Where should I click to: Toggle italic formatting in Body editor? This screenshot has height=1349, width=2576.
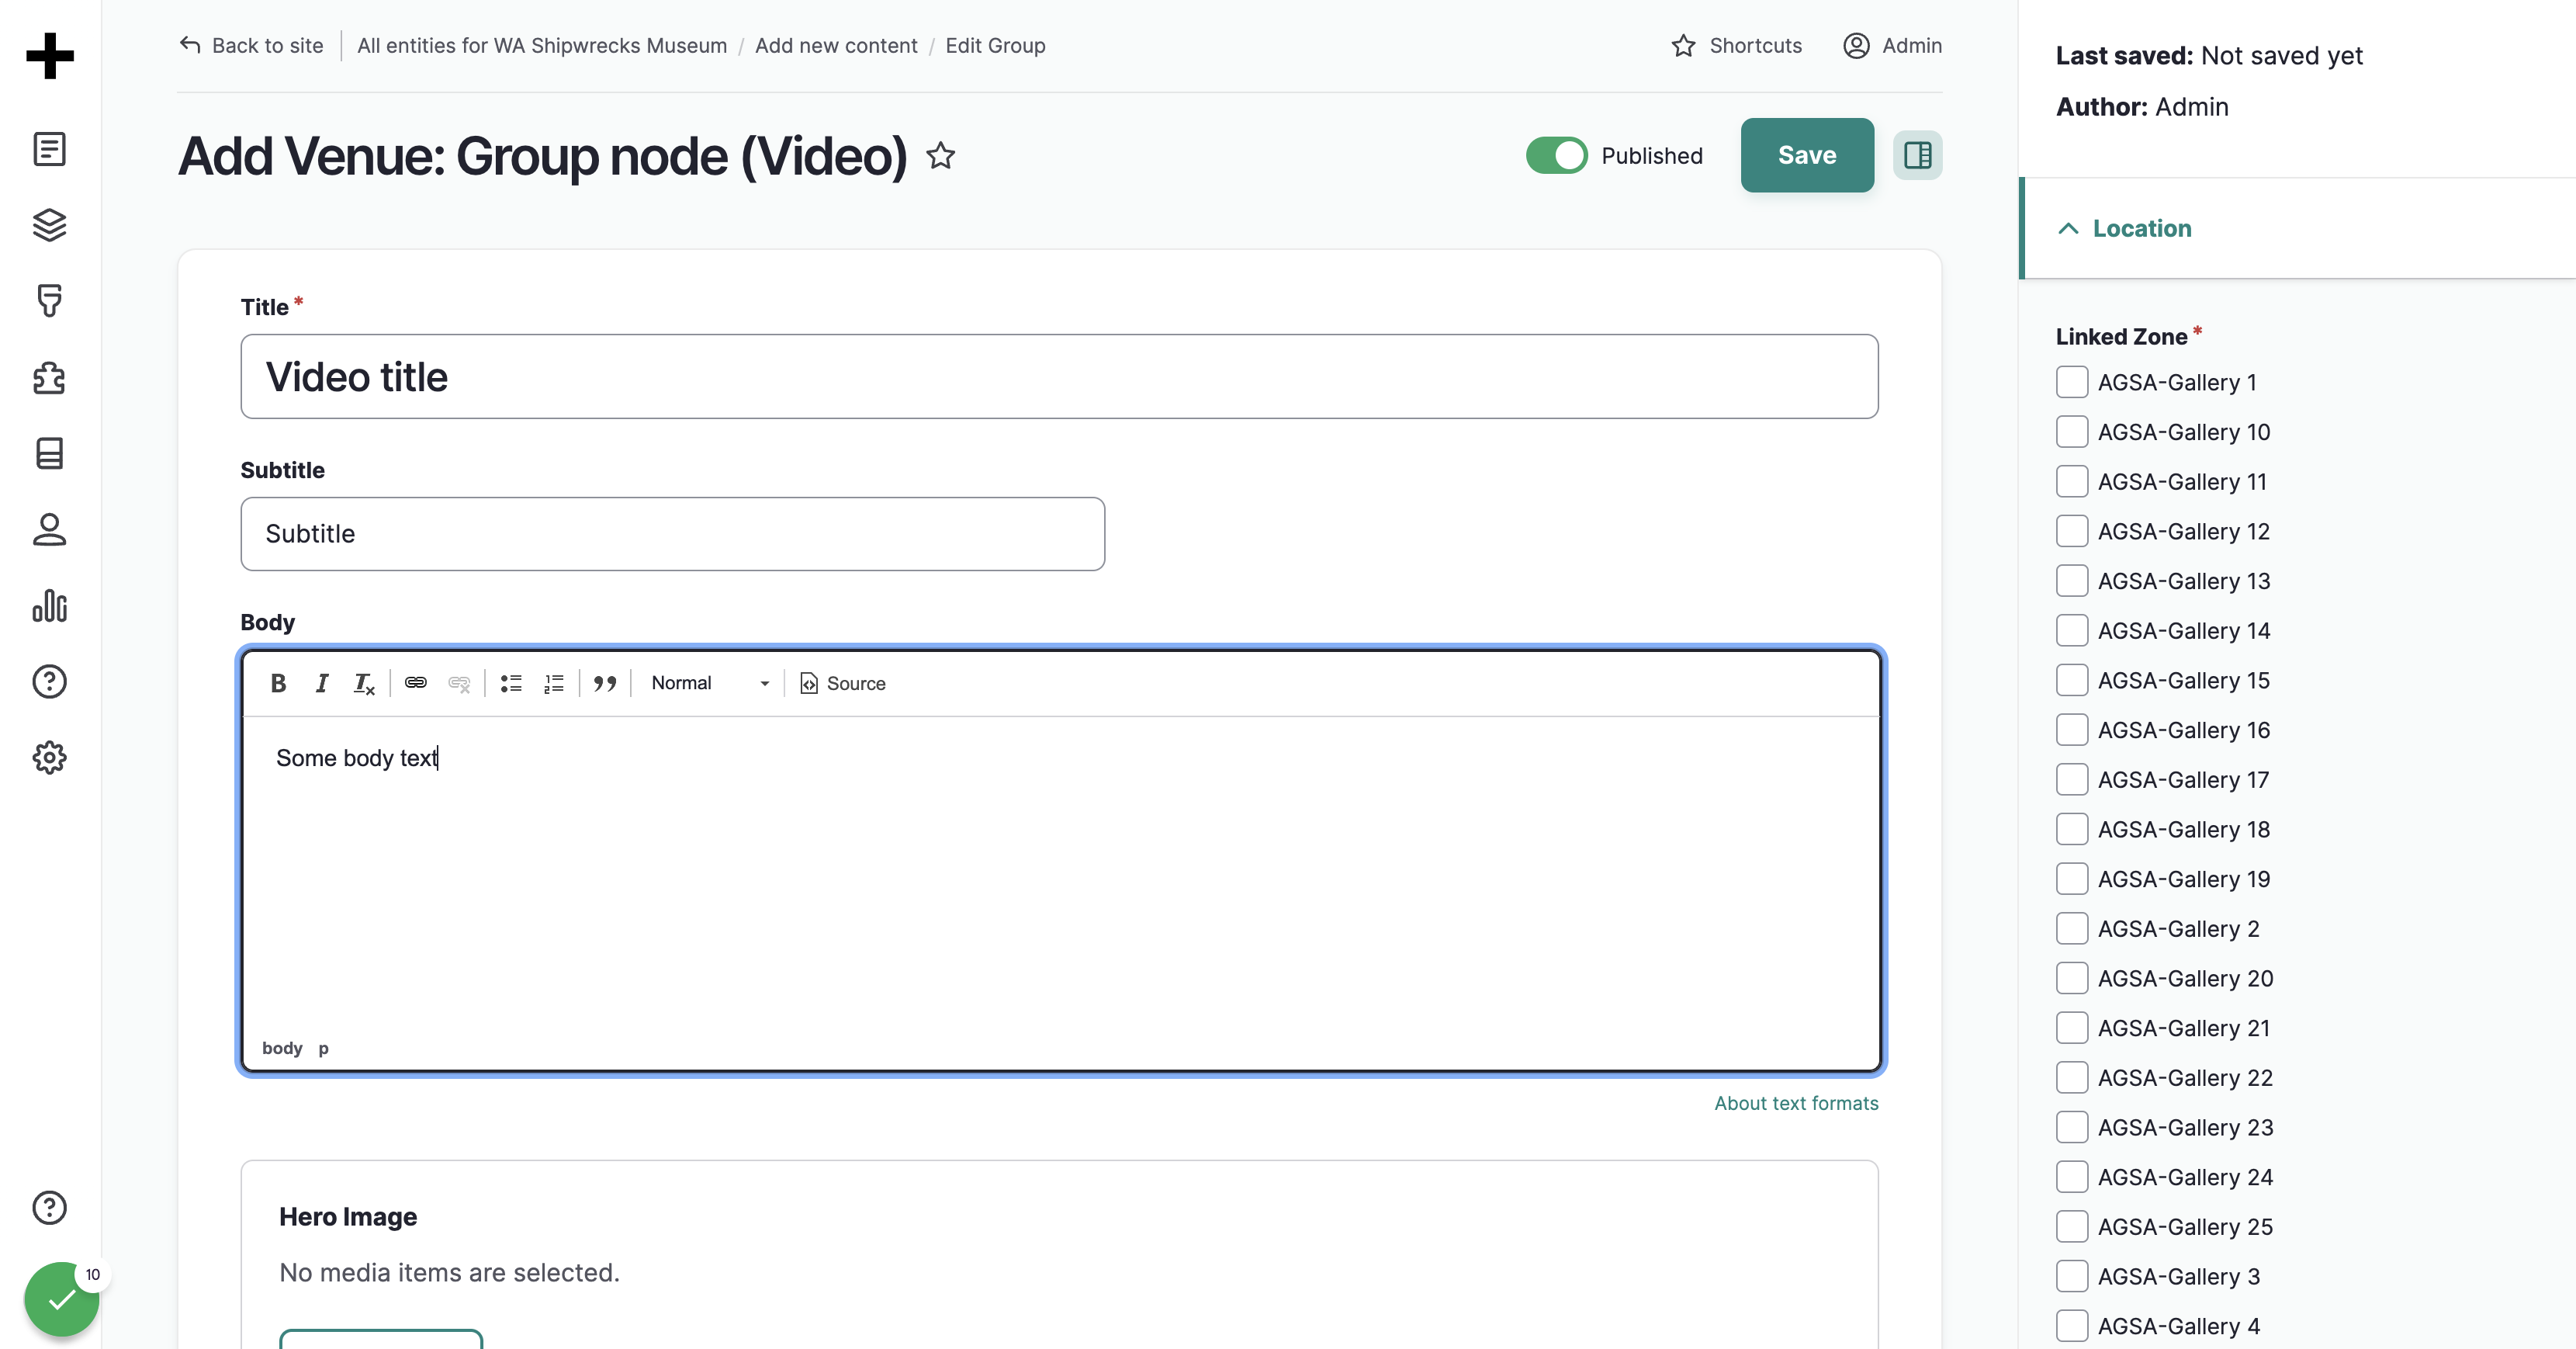(x=322, y=683)
